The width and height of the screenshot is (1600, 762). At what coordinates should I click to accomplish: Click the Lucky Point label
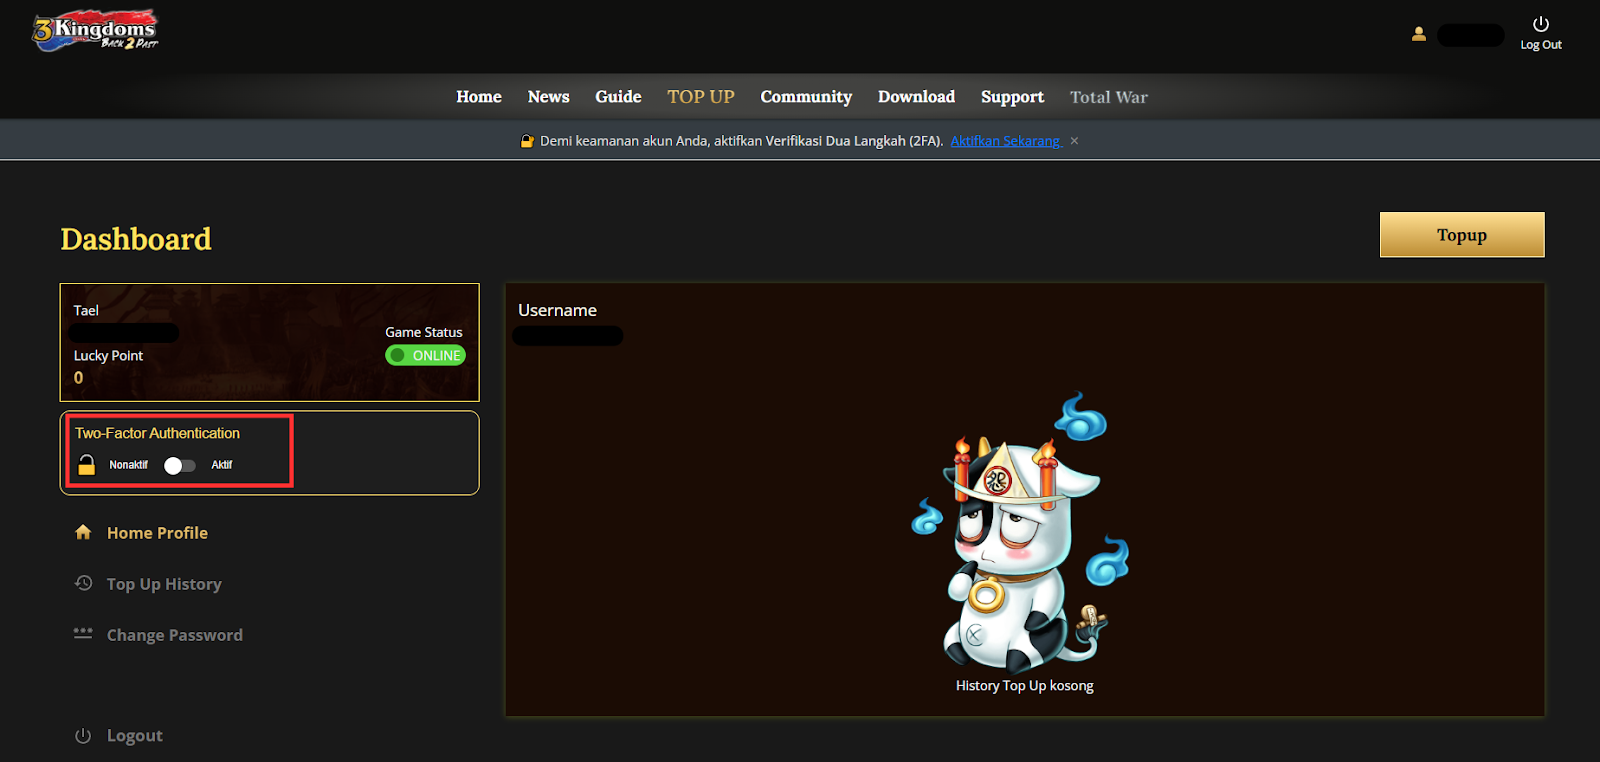(108, 355)
